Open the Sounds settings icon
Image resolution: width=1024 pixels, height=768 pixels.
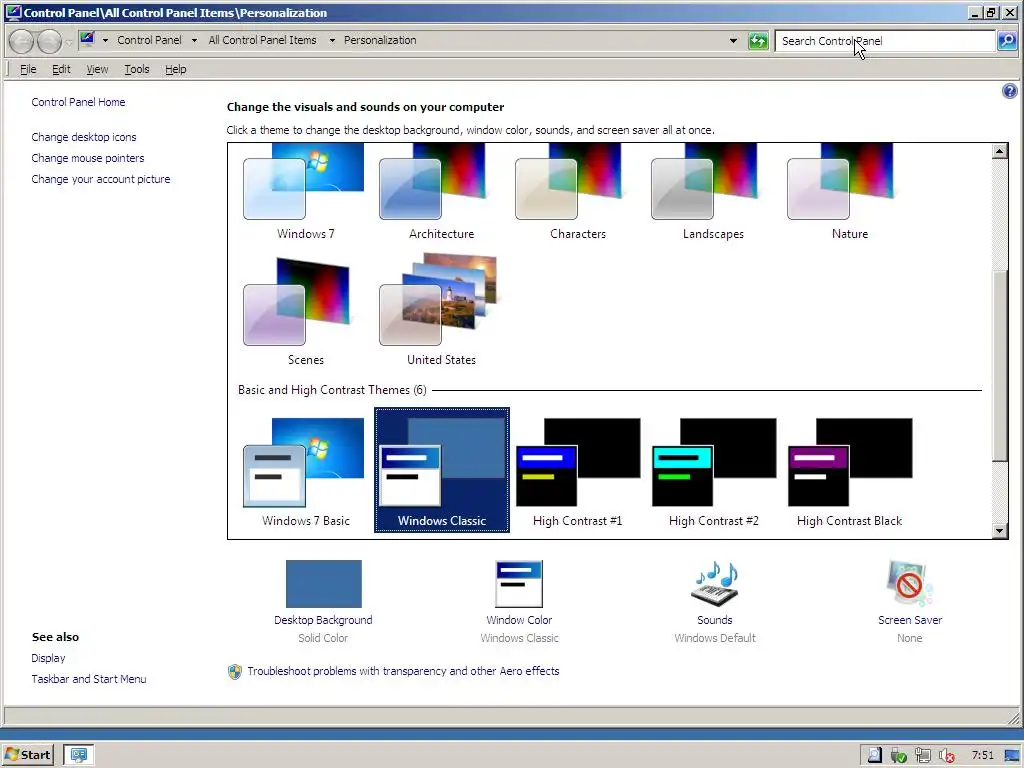(x=714, y=583)
